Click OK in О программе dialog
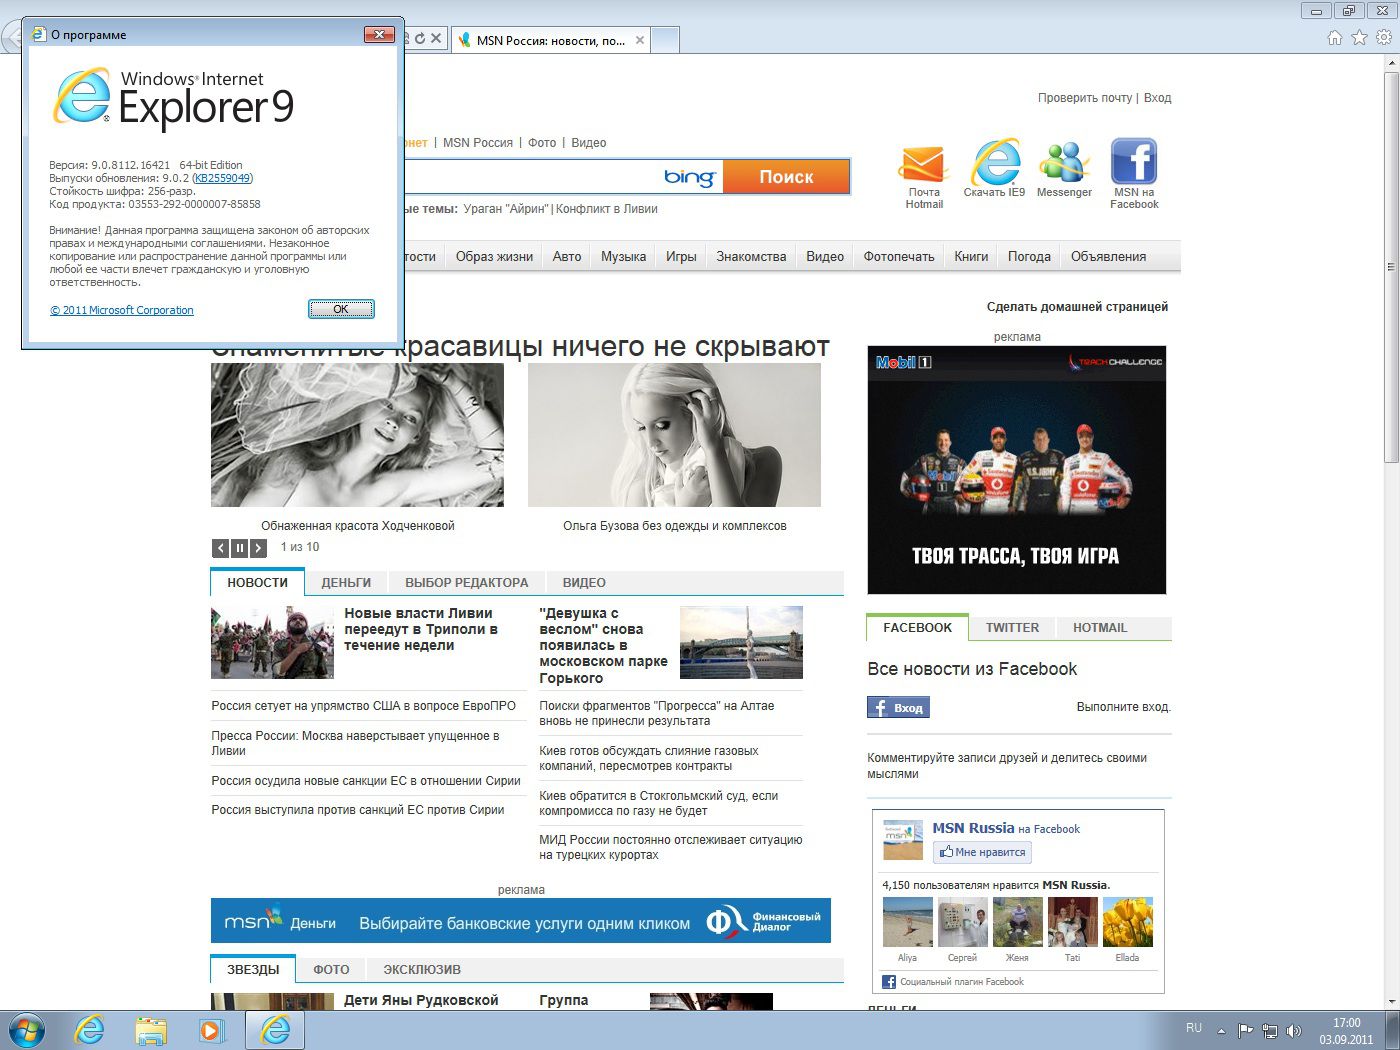The image size is (1400, 1050). click(341, 309)
